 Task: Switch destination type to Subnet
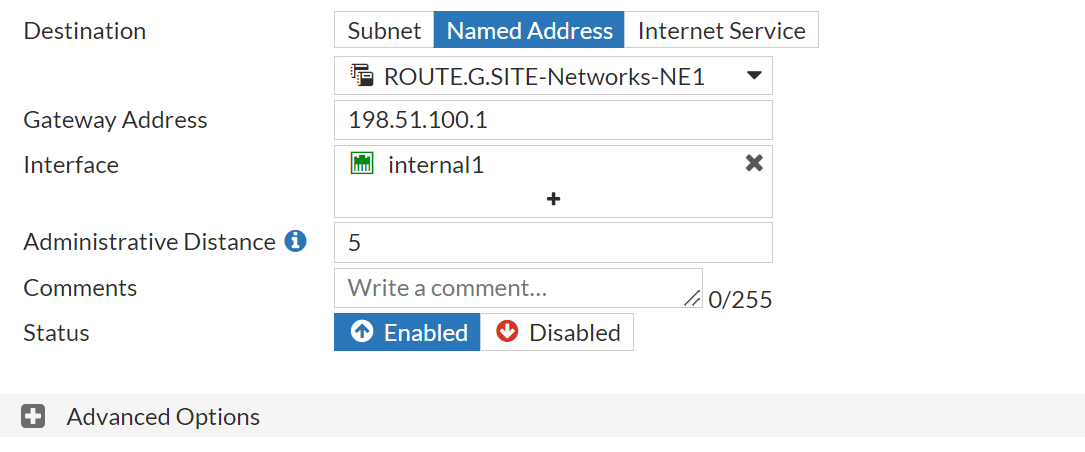(384, 30)
